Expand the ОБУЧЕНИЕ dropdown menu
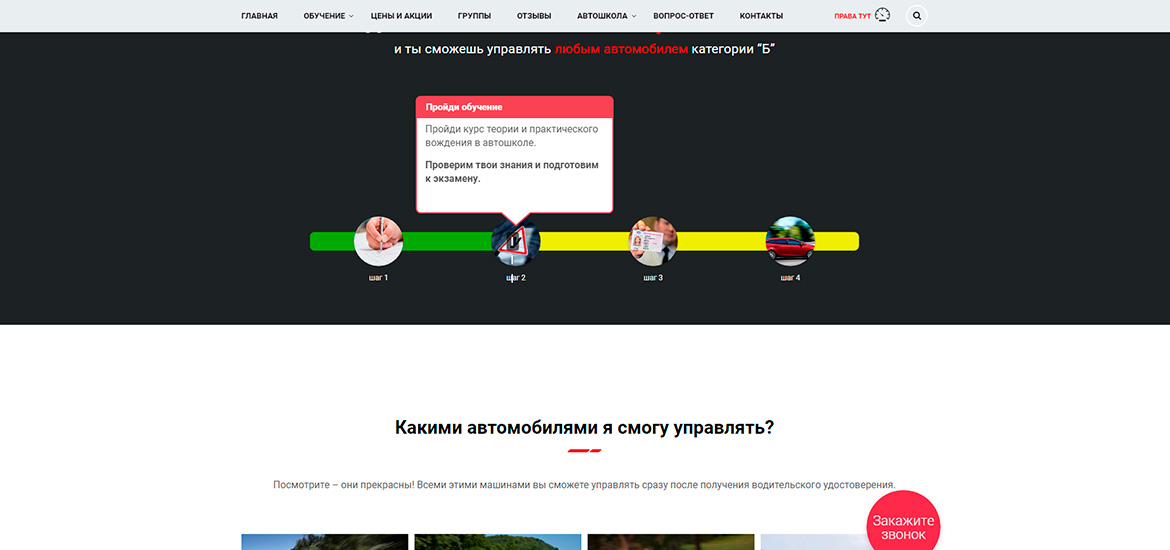Image resolution: width=1170 pixels, height=550 pixels. (328, 16)
